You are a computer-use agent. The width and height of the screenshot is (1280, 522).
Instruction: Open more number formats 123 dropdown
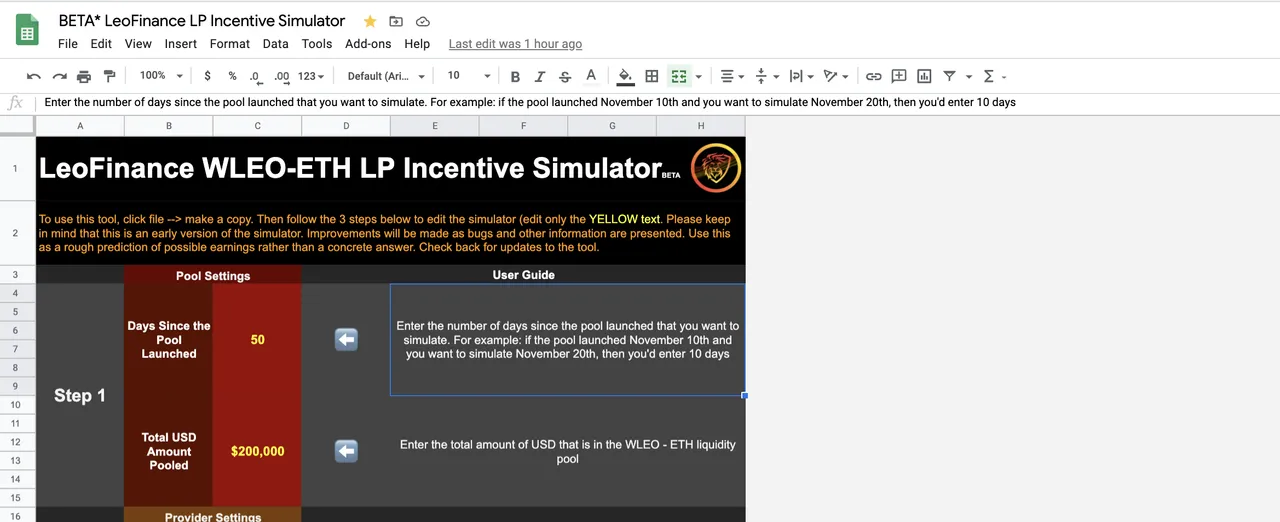pos(312,76)
